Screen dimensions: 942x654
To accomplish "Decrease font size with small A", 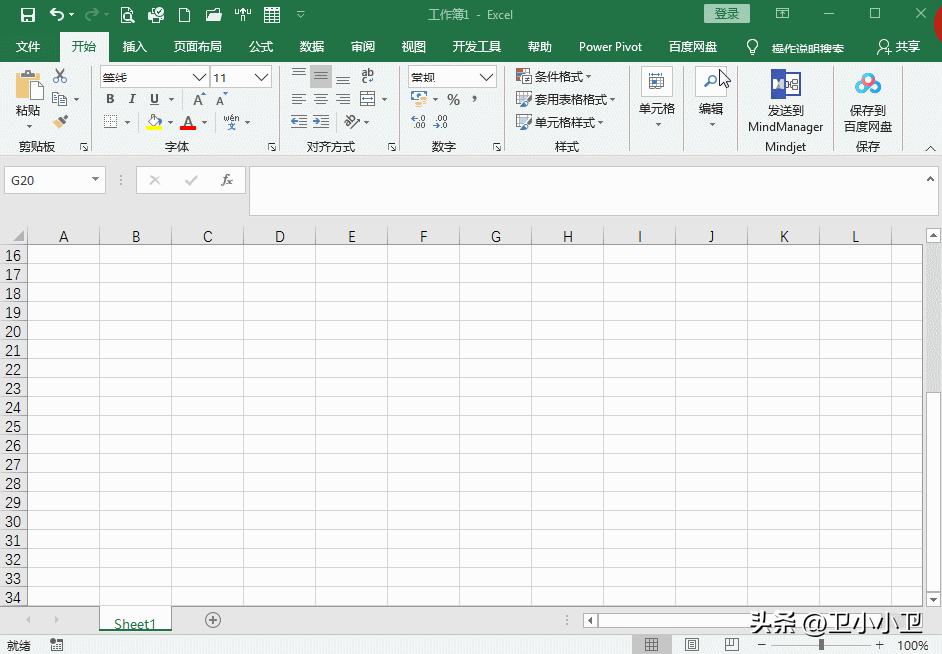I will [222, 99].
